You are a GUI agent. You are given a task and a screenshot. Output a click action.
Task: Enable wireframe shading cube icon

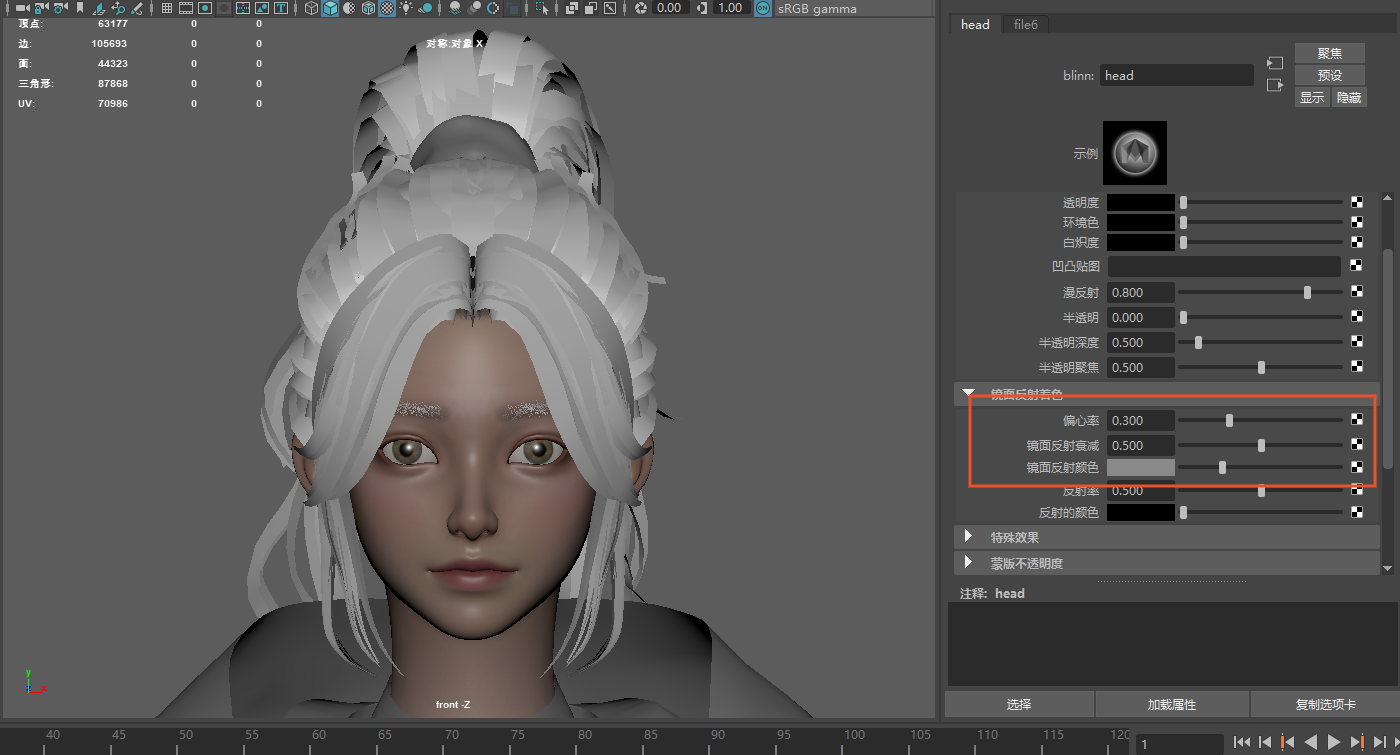(x=311, y=8)
